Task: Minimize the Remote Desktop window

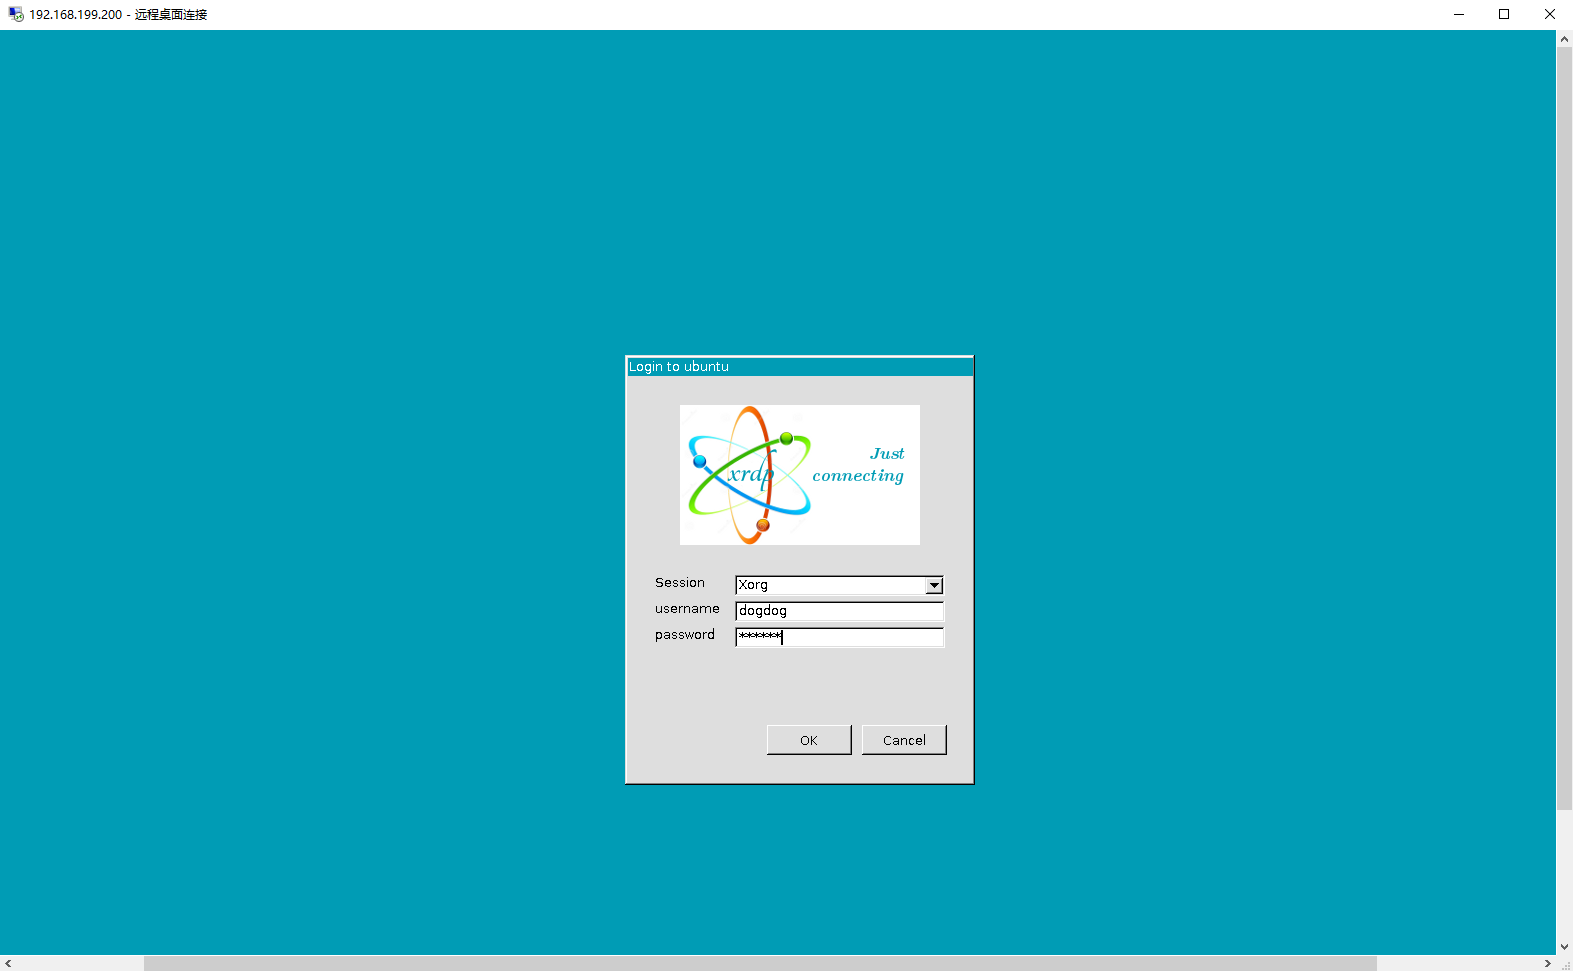Action: 1459,14
